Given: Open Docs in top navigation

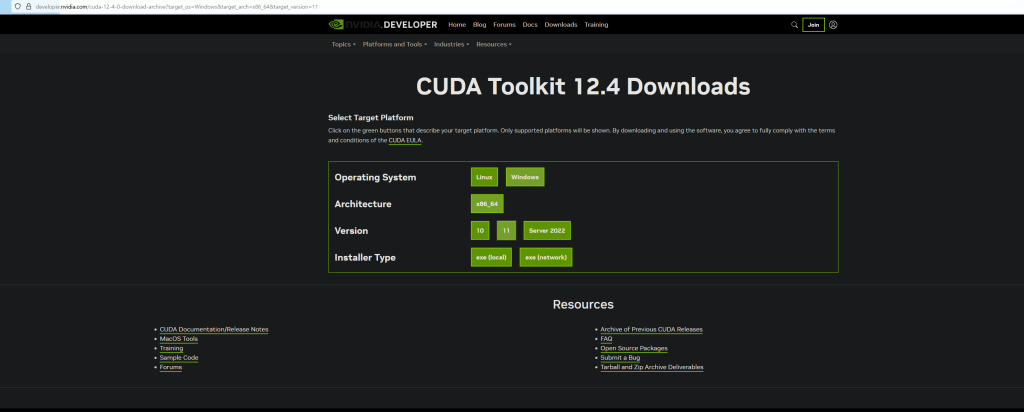Looking at the screenshot, I should [530, 25].
